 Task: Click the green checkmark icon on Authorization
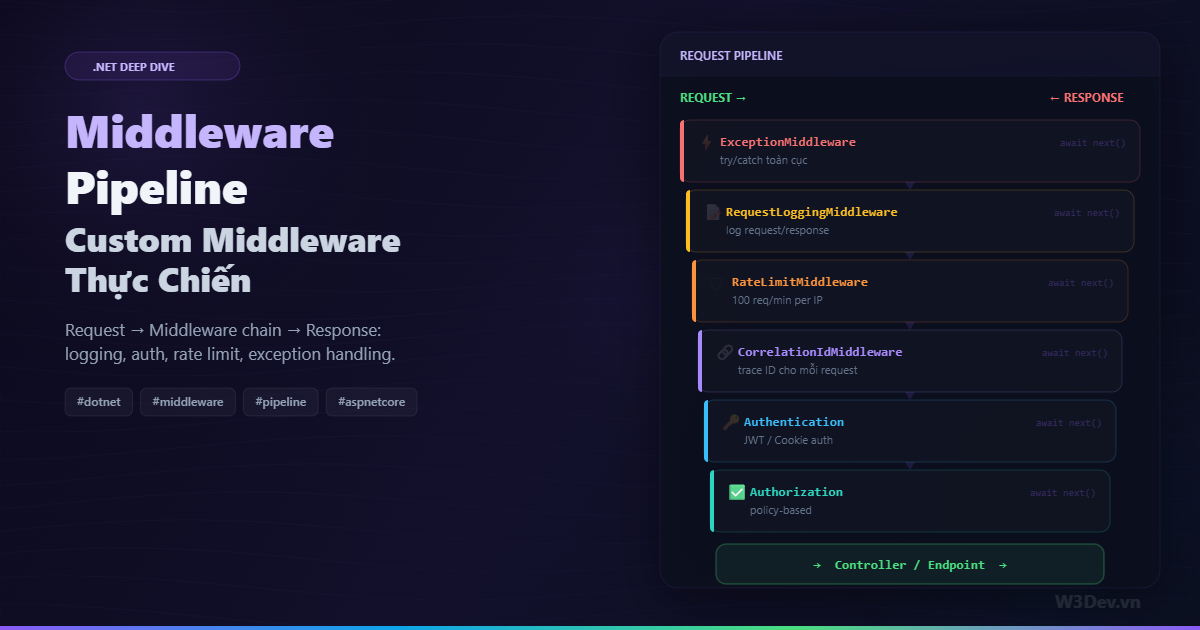[736, 492]
